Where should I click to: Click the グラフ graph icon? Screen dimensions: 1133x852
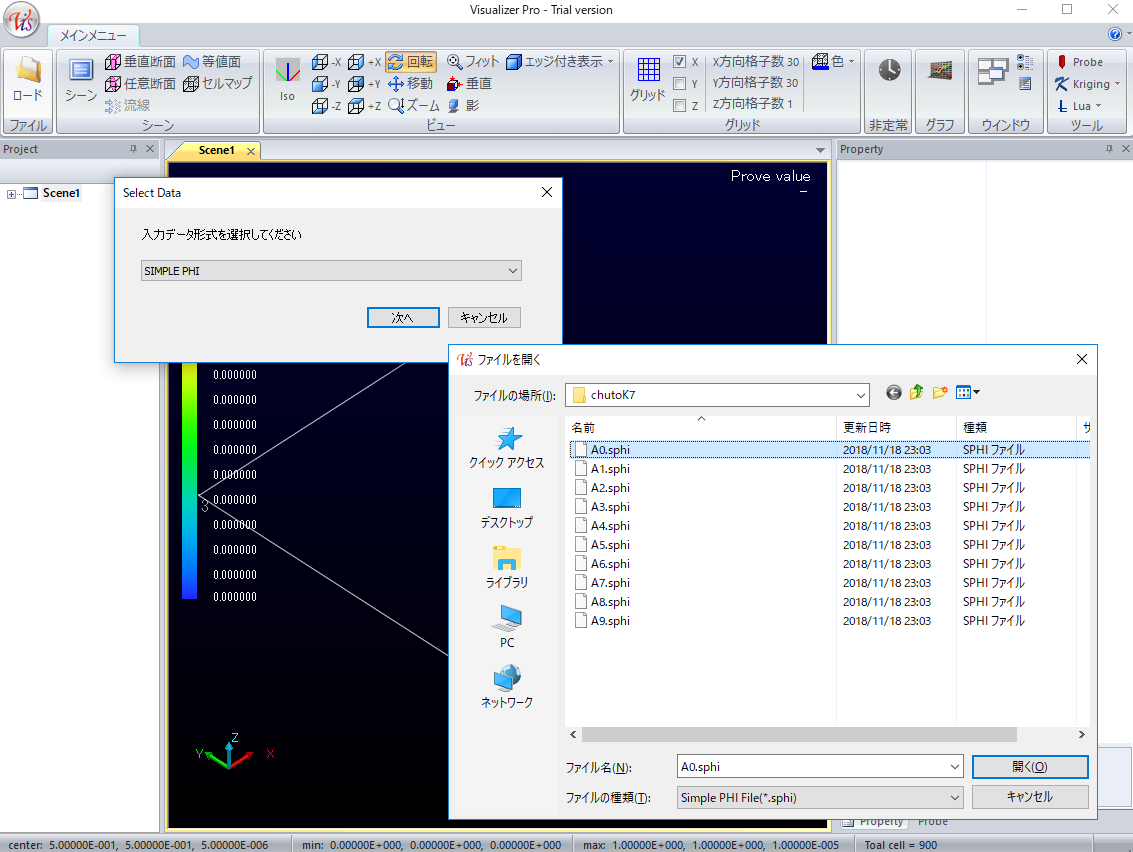(x=939, y=78)
